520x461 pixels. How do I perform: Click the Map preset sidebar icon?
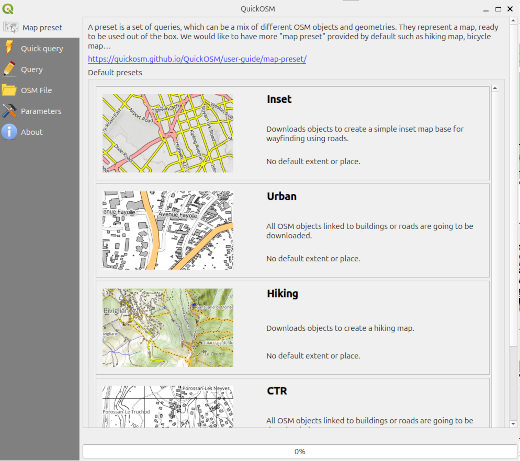[x=10, y=27]
